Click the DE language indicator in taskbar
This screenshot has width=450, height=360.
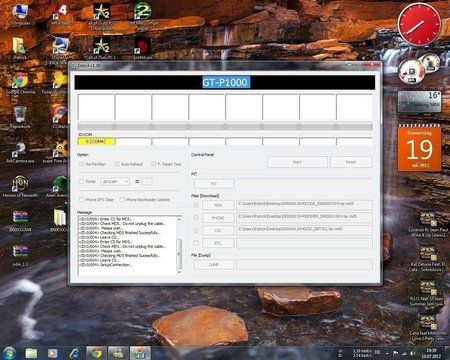378,352
